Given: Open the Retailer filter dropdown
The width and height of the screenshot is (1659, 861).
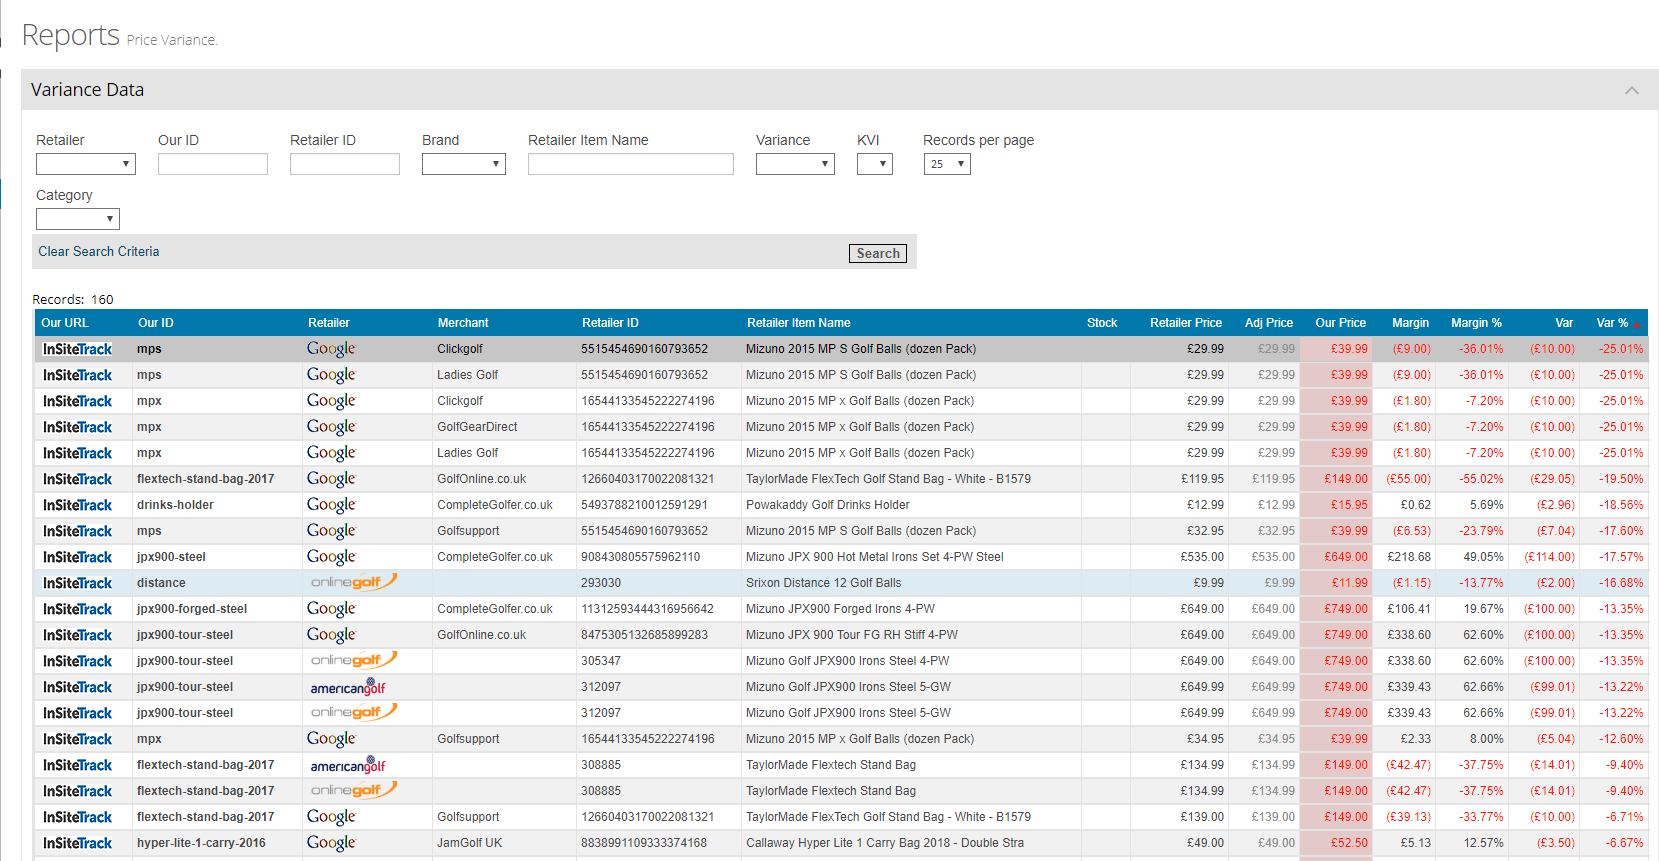Looking at the screenshot, I should tap(86, 164).
